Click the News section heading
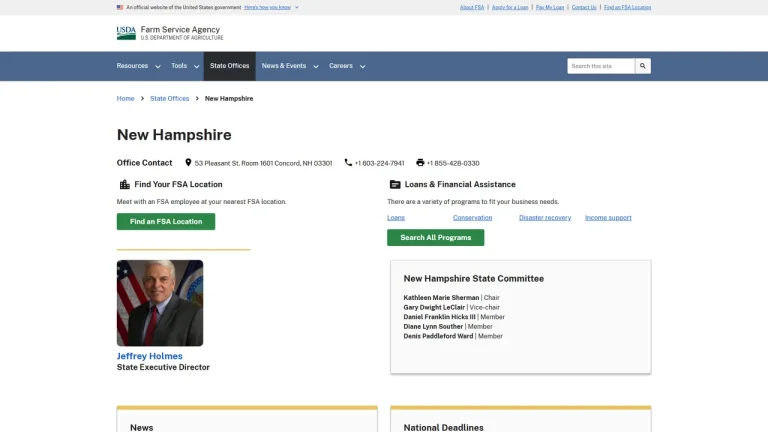This screenshot has height=432, width=768. coord(142,427)
